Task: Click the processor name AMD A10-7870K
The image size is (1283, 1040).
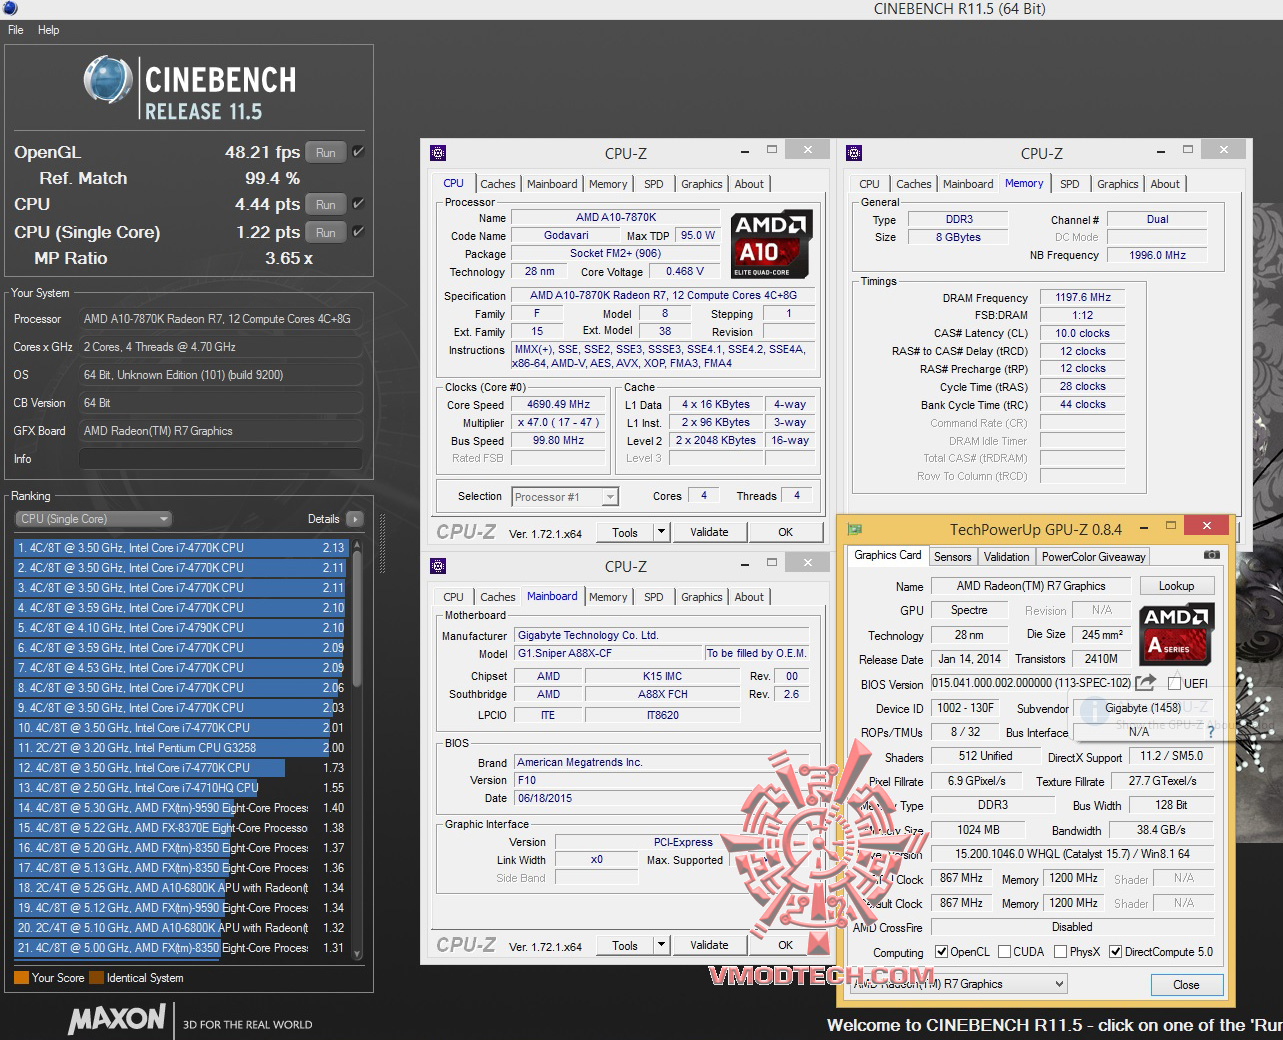Action: (616, 217)
